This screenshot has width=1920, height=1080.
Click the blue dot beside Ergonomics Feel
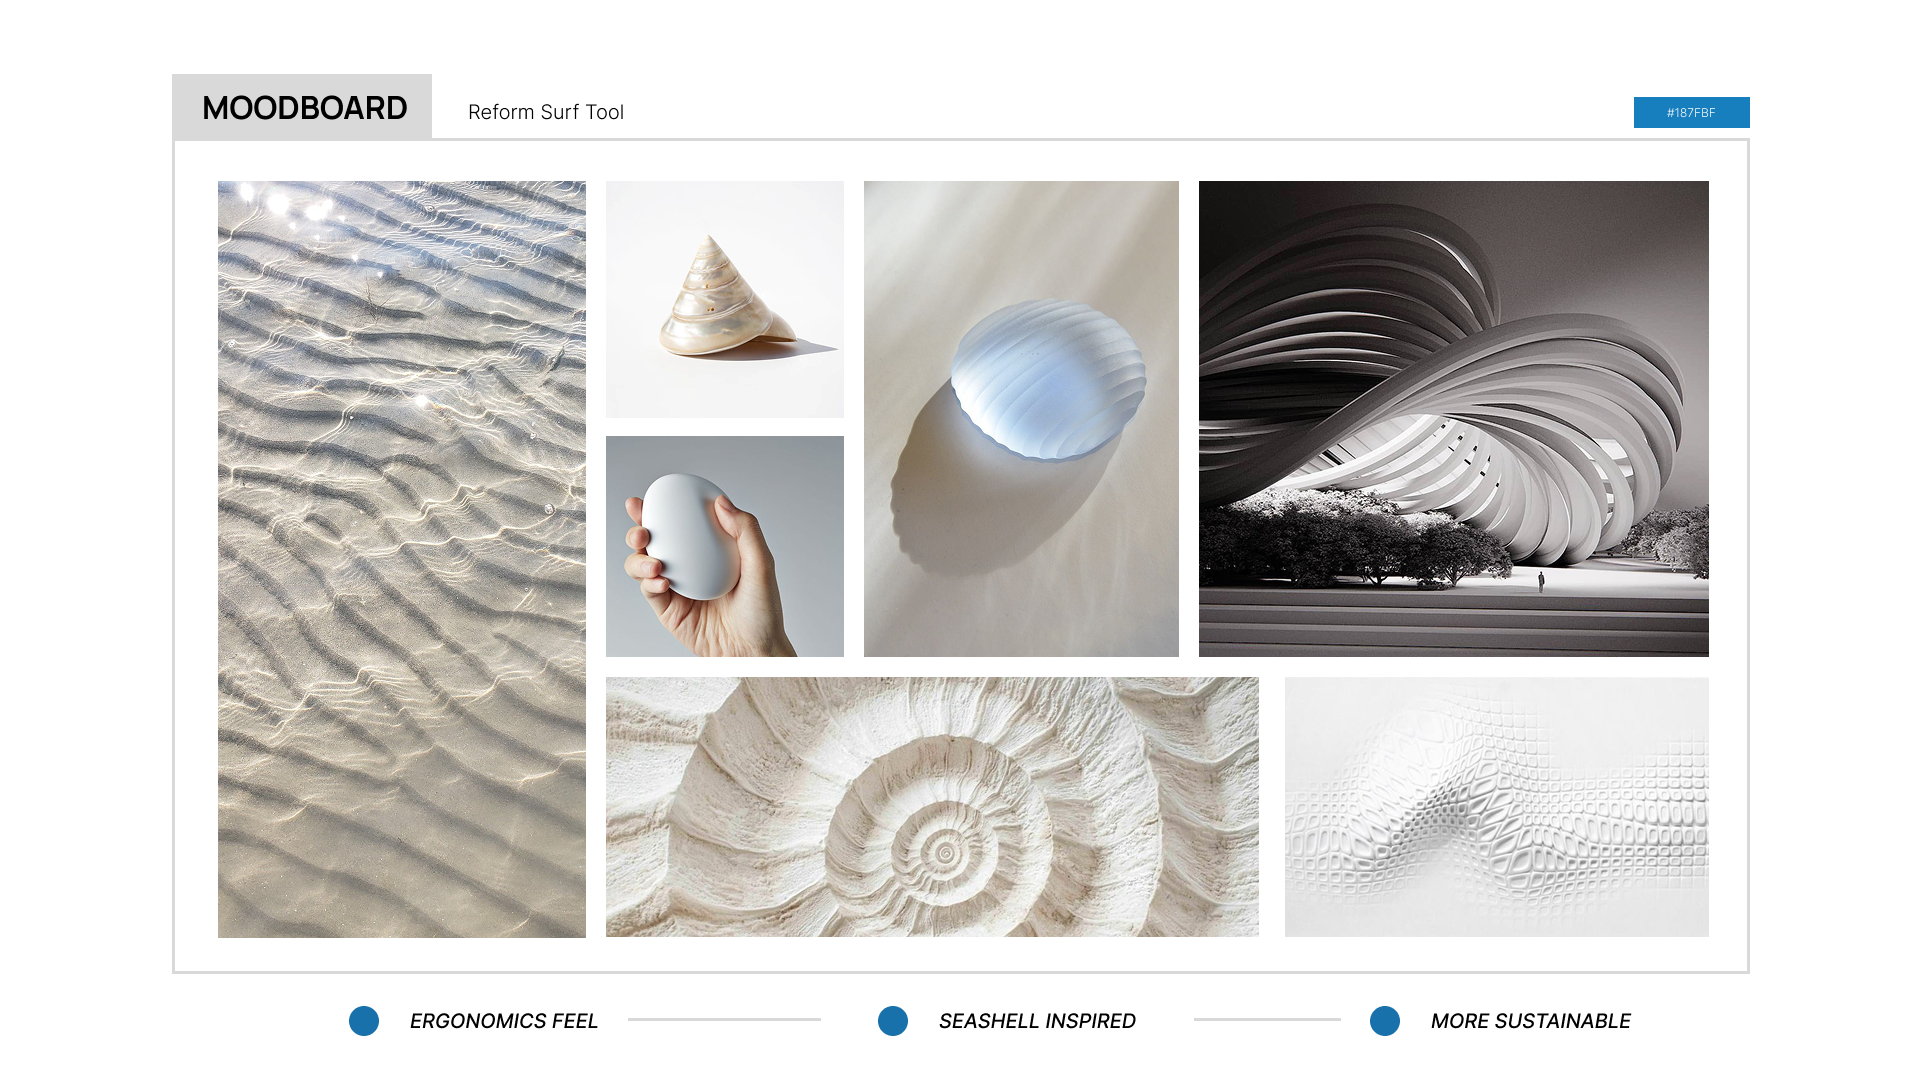[x=364, y=1021]
